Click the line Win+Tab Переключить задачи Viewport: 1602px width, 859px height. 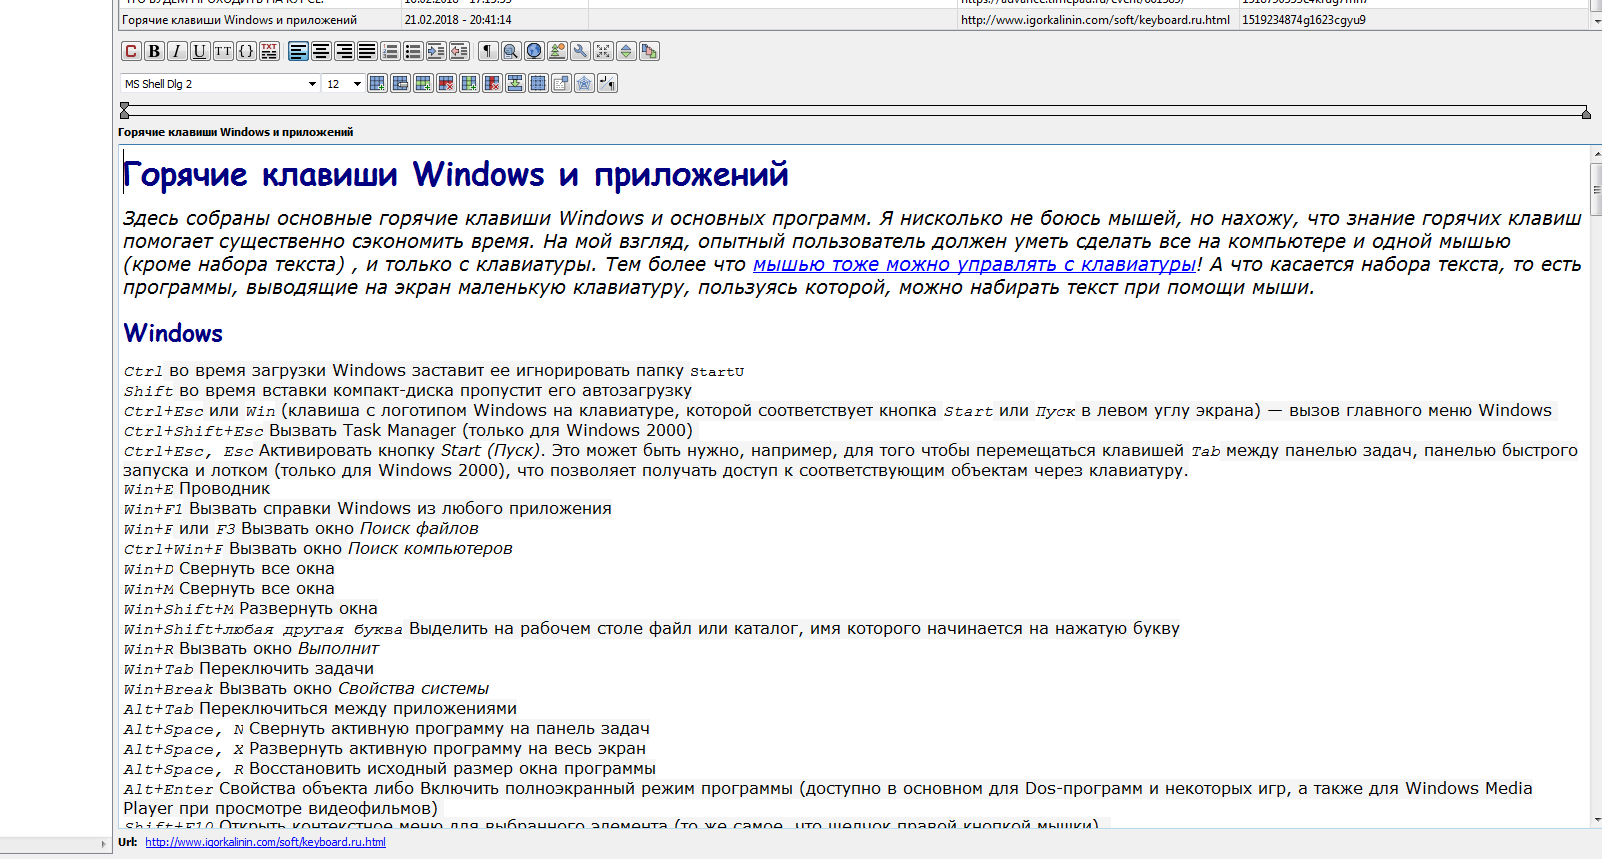pyautogui.click(x=249, y=669)
